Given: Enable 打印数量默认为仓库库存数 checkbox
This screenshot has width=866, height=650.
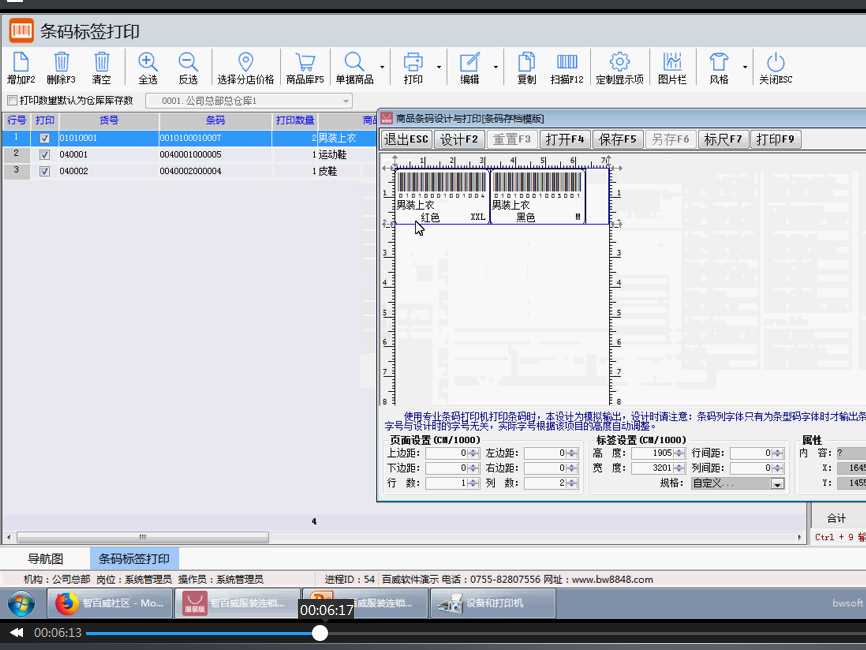Looking at the screenshot, I should 12,101.
